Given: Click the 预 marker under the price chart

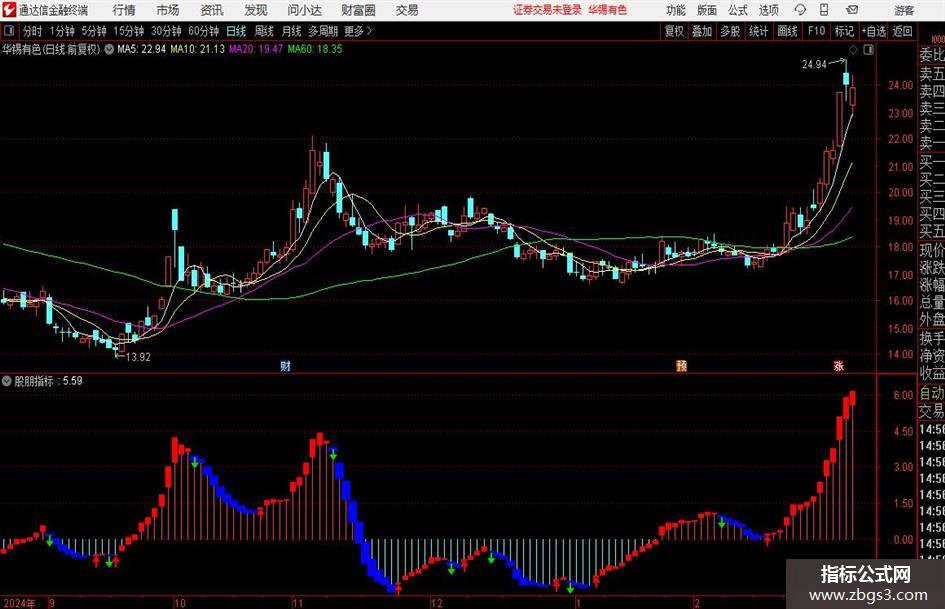Looking at the screenshot, I should 681,365.
